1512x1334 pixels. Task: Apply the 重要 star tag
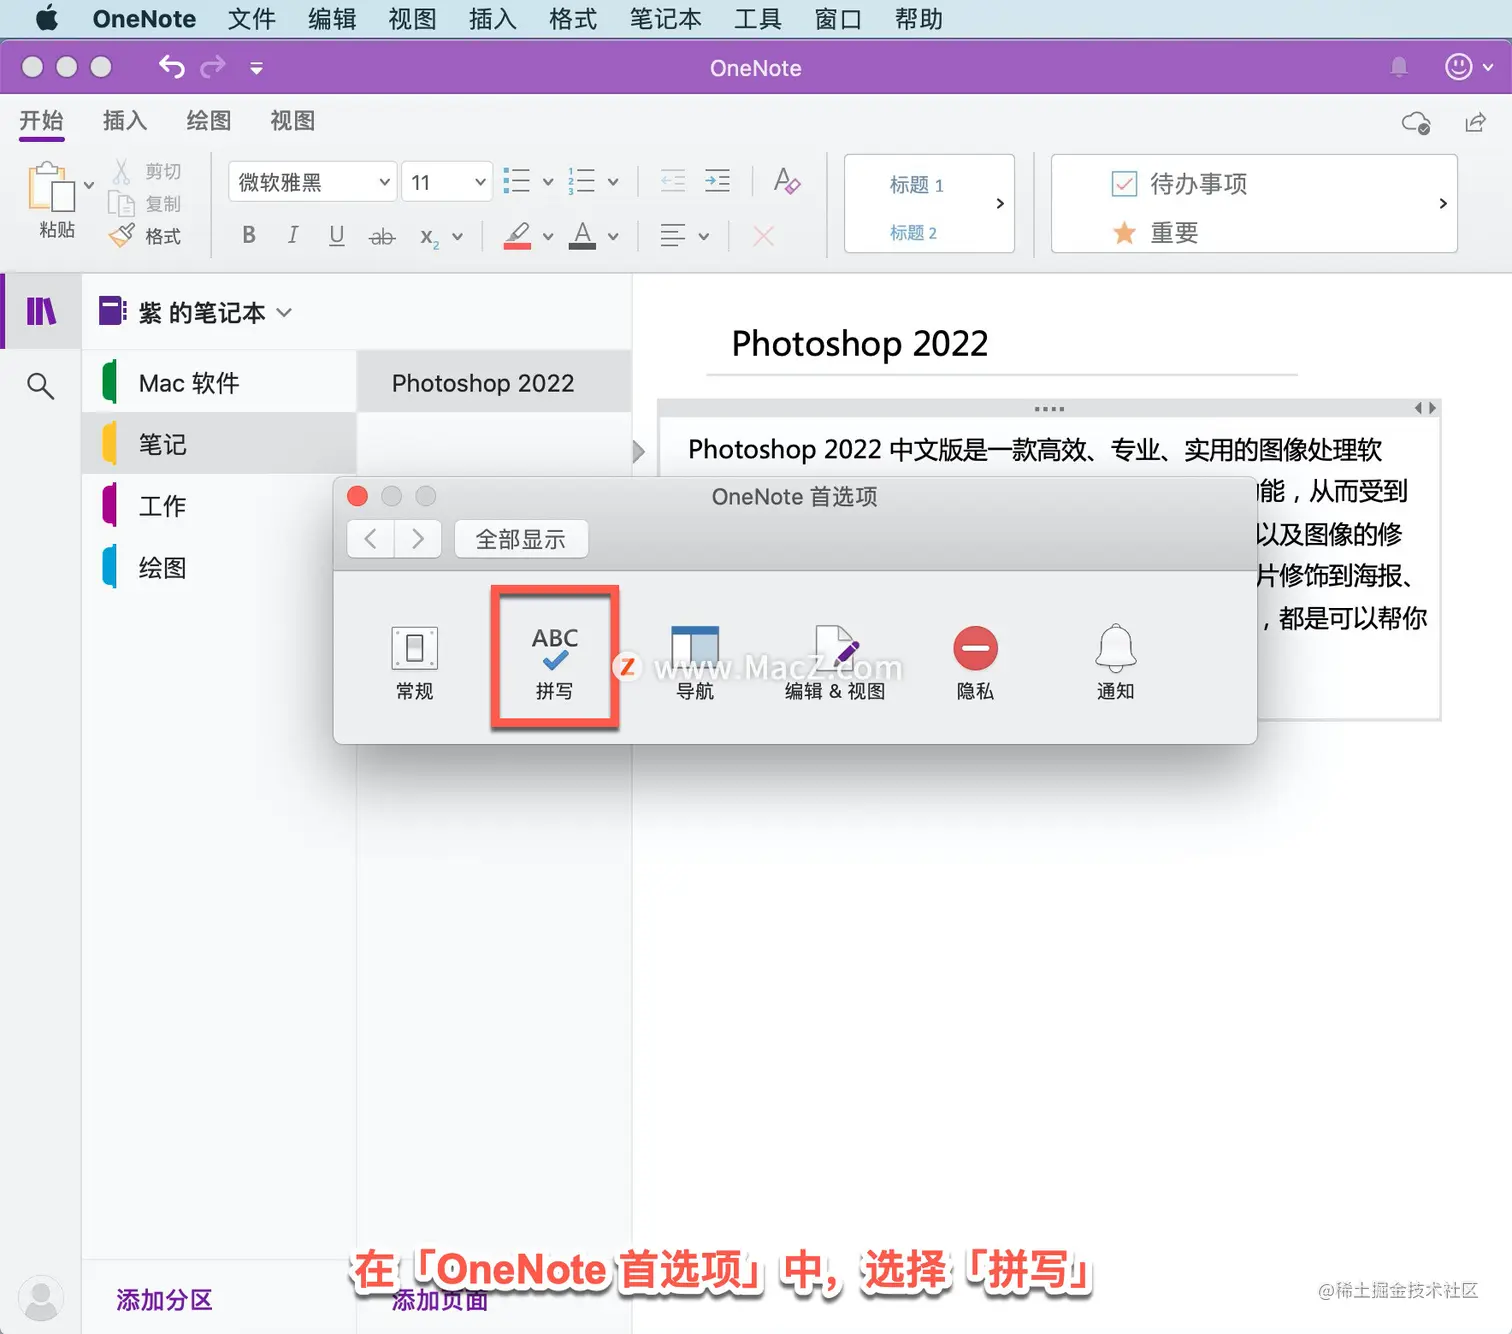(x=1155, y=233)
